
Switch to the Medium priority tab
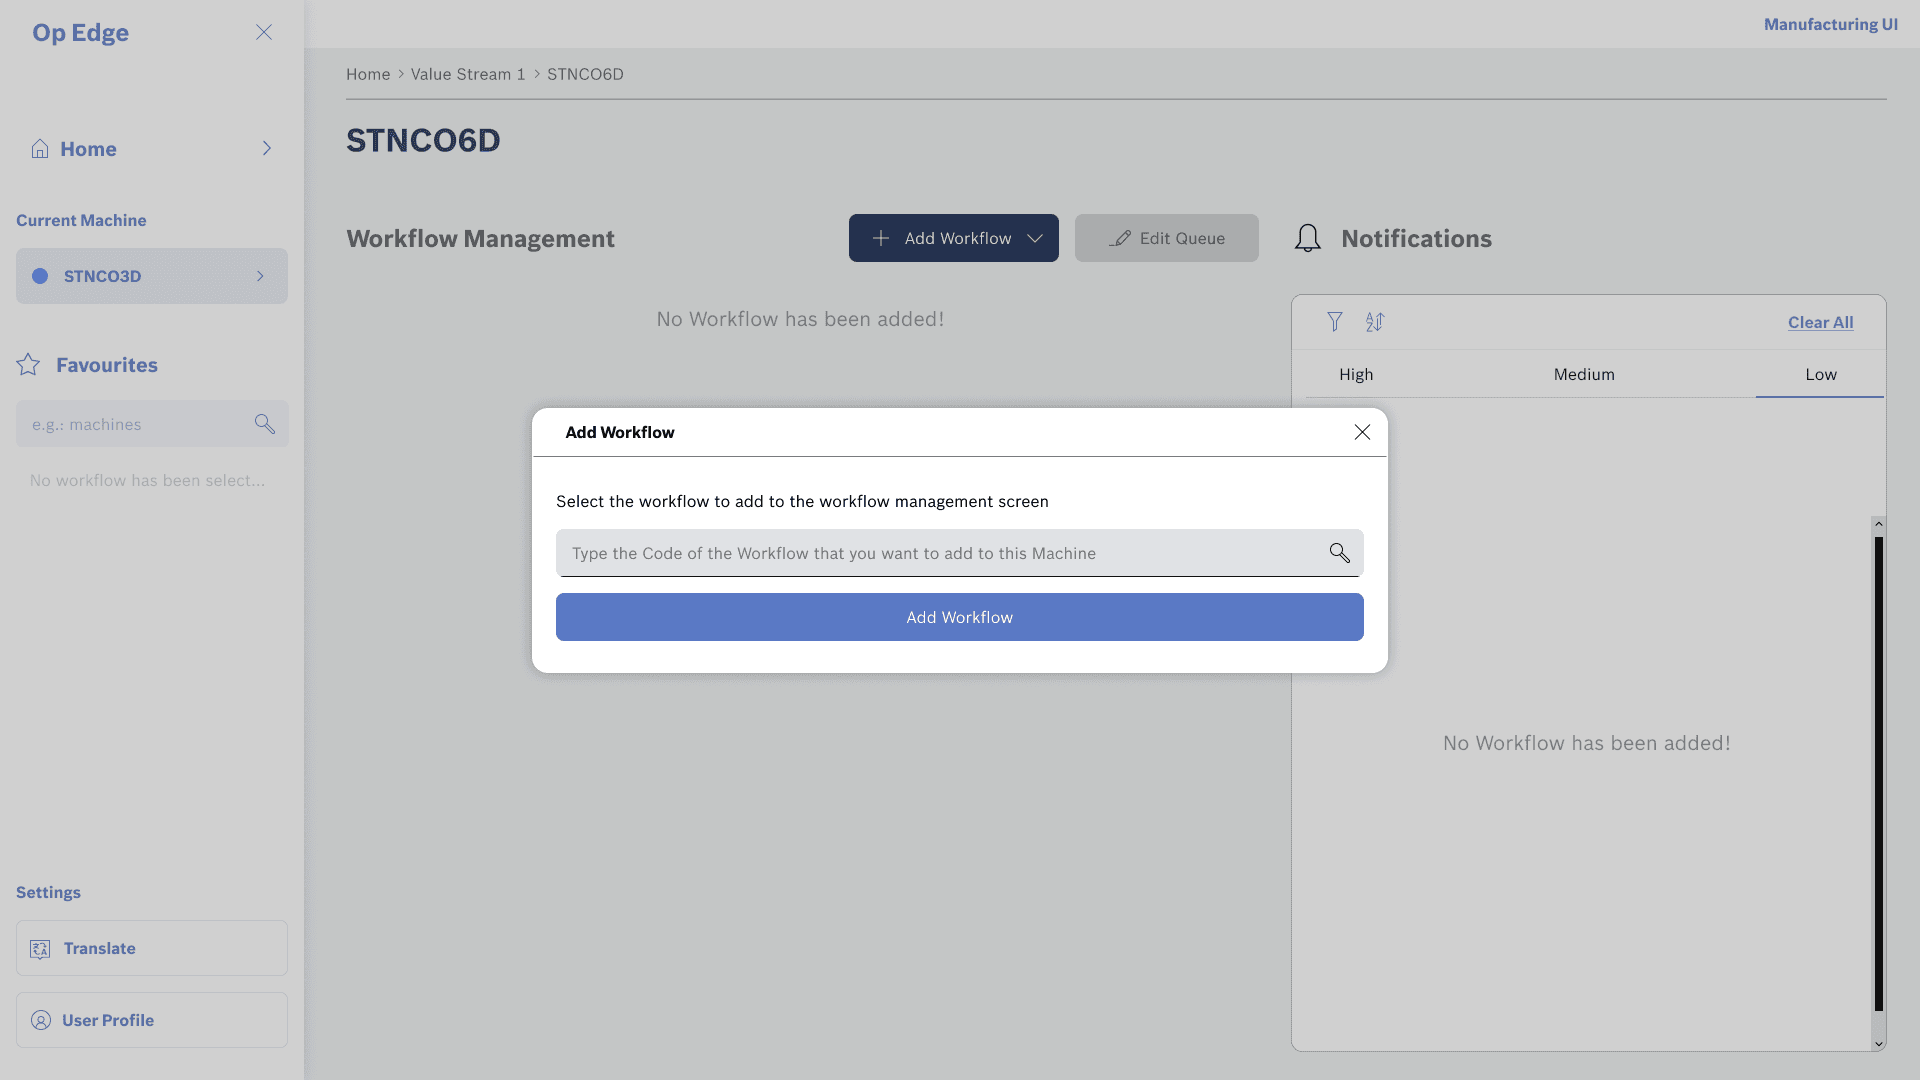point(1584,374)
